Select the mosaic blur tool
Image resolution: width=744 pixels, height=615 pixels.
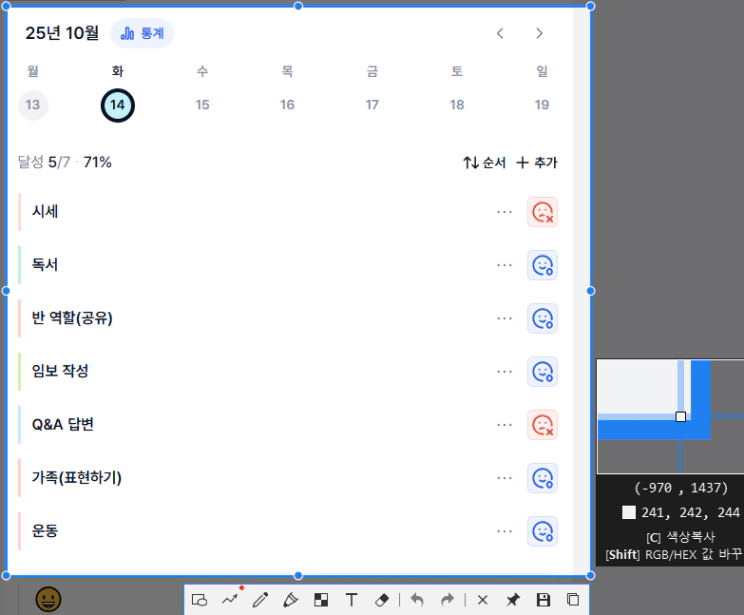tap(321, 600)
